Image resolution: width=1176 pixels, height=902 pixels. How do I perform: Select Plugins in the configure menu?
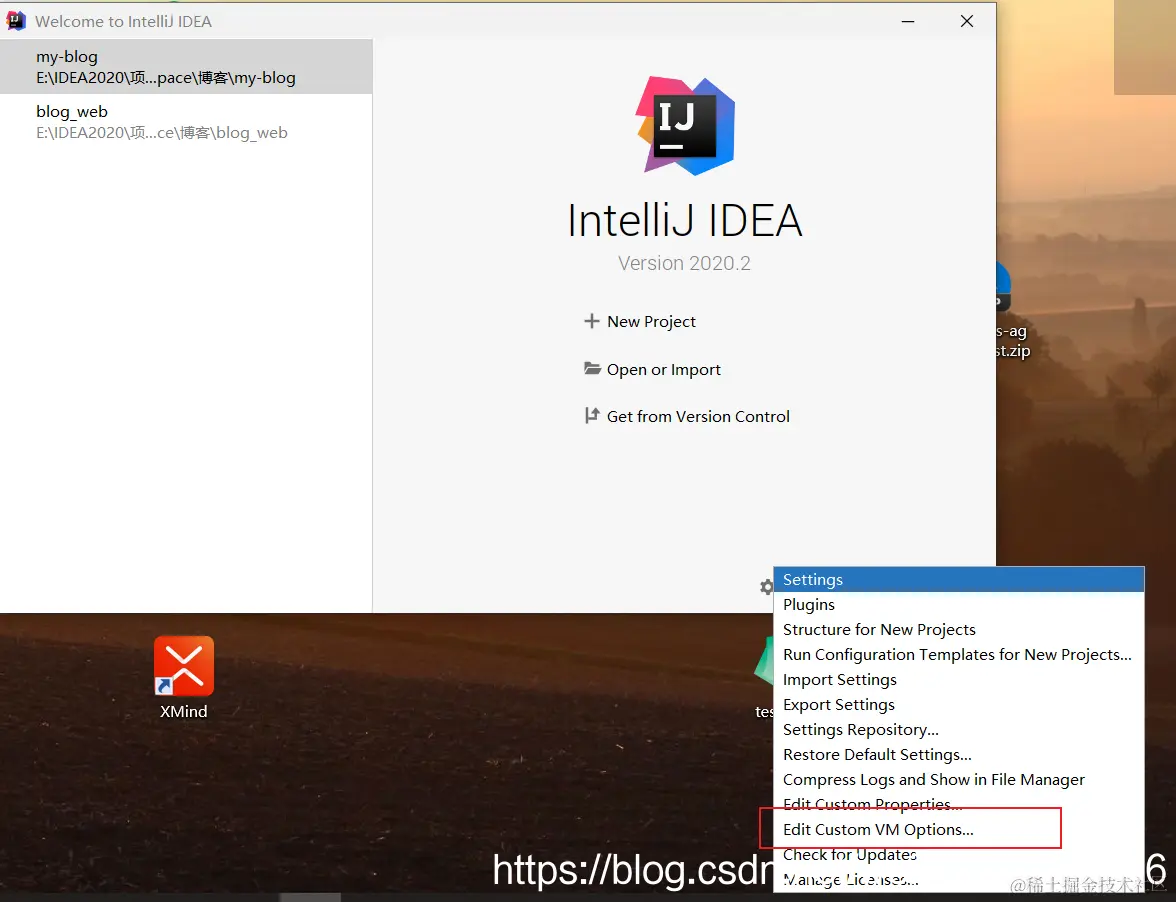[958, 604]
